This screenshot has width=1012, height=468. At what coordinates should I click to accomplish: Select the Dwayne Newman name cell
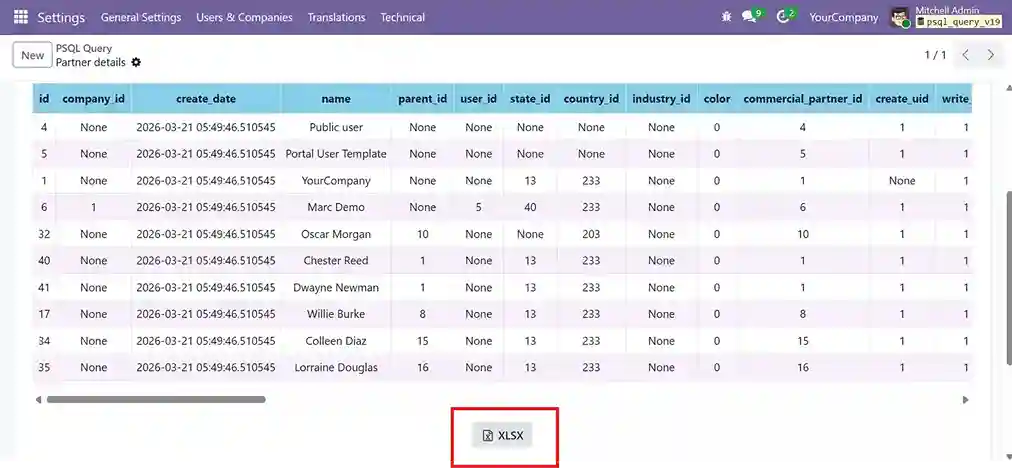[336, 287]
